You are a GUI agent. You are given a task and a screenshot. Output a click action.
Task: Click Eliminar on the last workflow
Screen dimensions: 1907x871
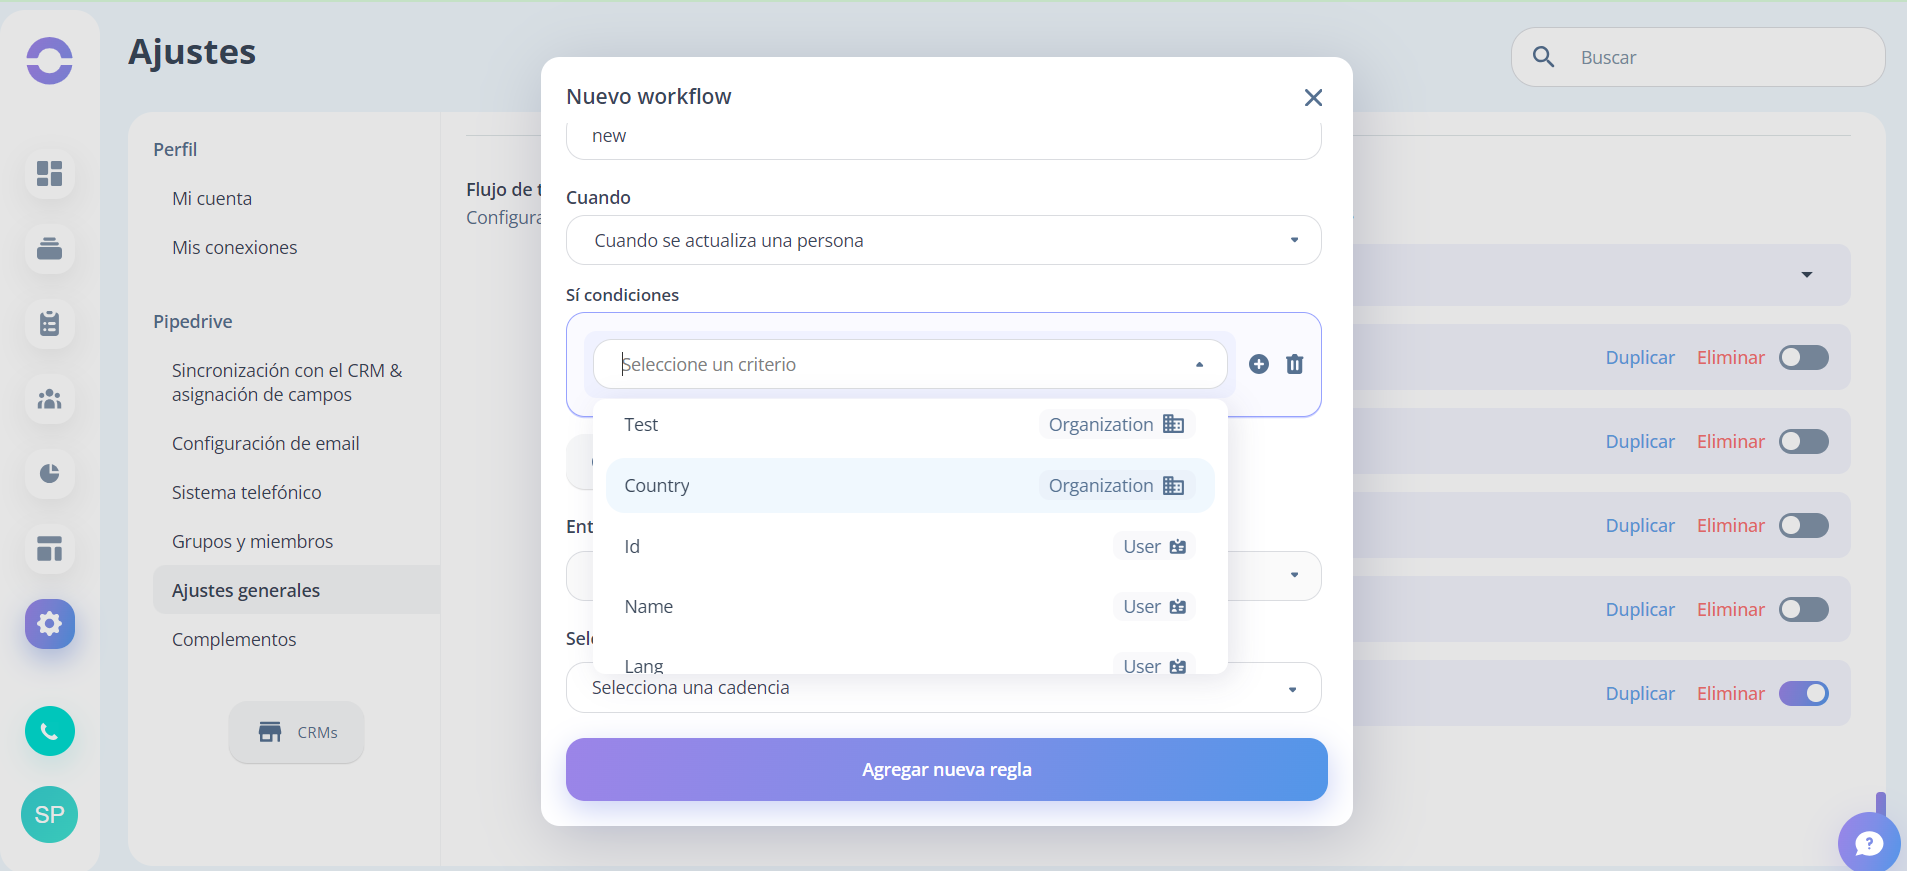[1730, 693]
